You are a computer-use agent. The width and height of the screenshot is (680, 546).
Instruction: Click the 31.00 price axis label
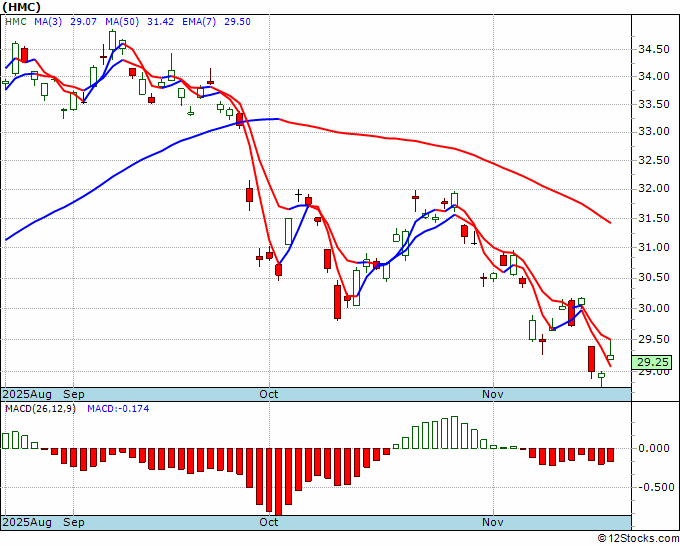point(654,247)
